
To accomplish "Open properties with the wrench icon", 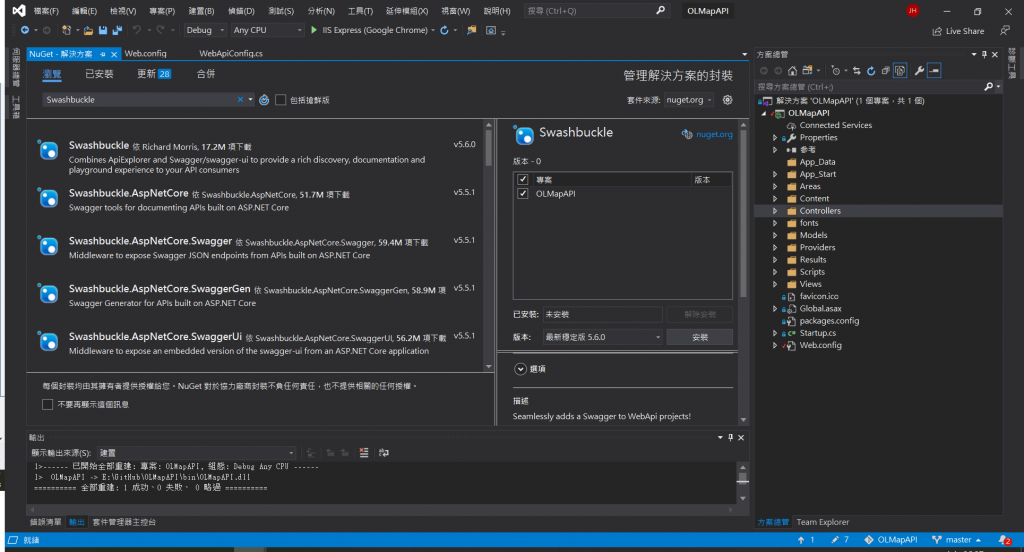I will click(x=920, y=71).
